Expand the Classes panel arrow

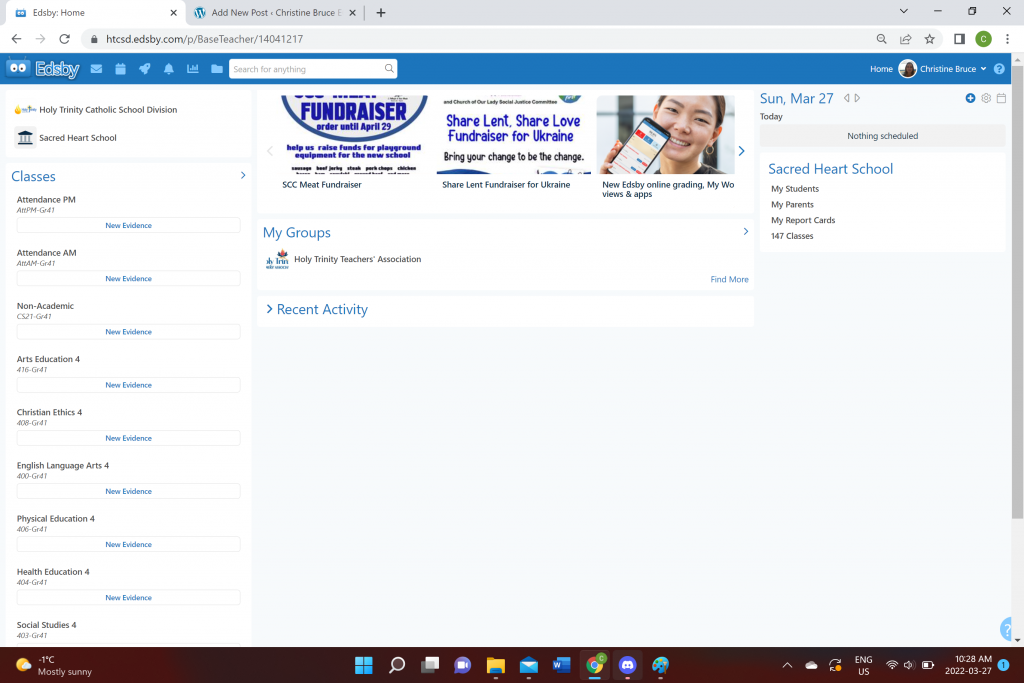(x=243, y=175)
